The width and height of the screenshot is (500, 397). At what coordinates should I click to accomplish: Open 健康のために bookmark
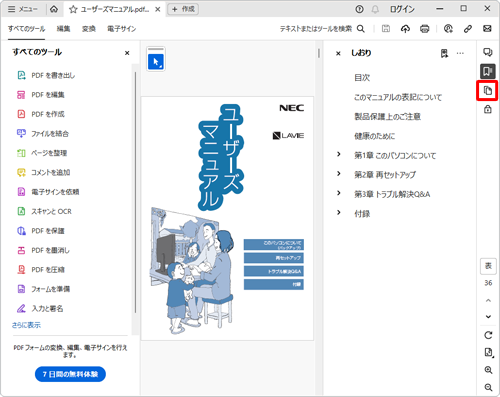pyautogui.click(x=374, y=136)
